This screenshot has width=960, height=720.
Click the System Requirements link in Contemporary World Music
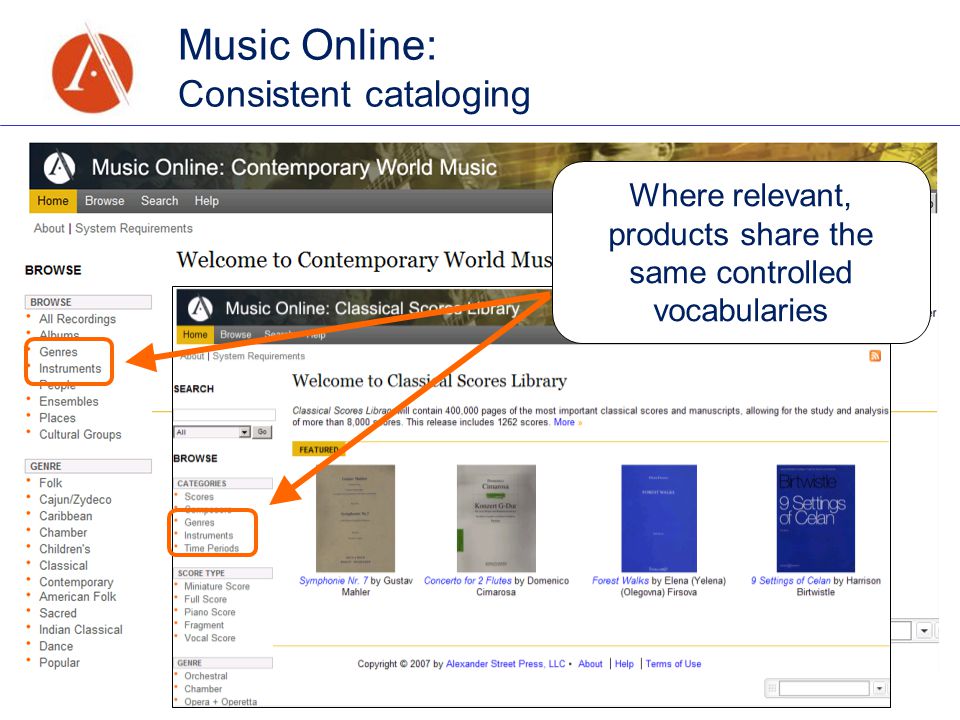click(x=133, y=228)
